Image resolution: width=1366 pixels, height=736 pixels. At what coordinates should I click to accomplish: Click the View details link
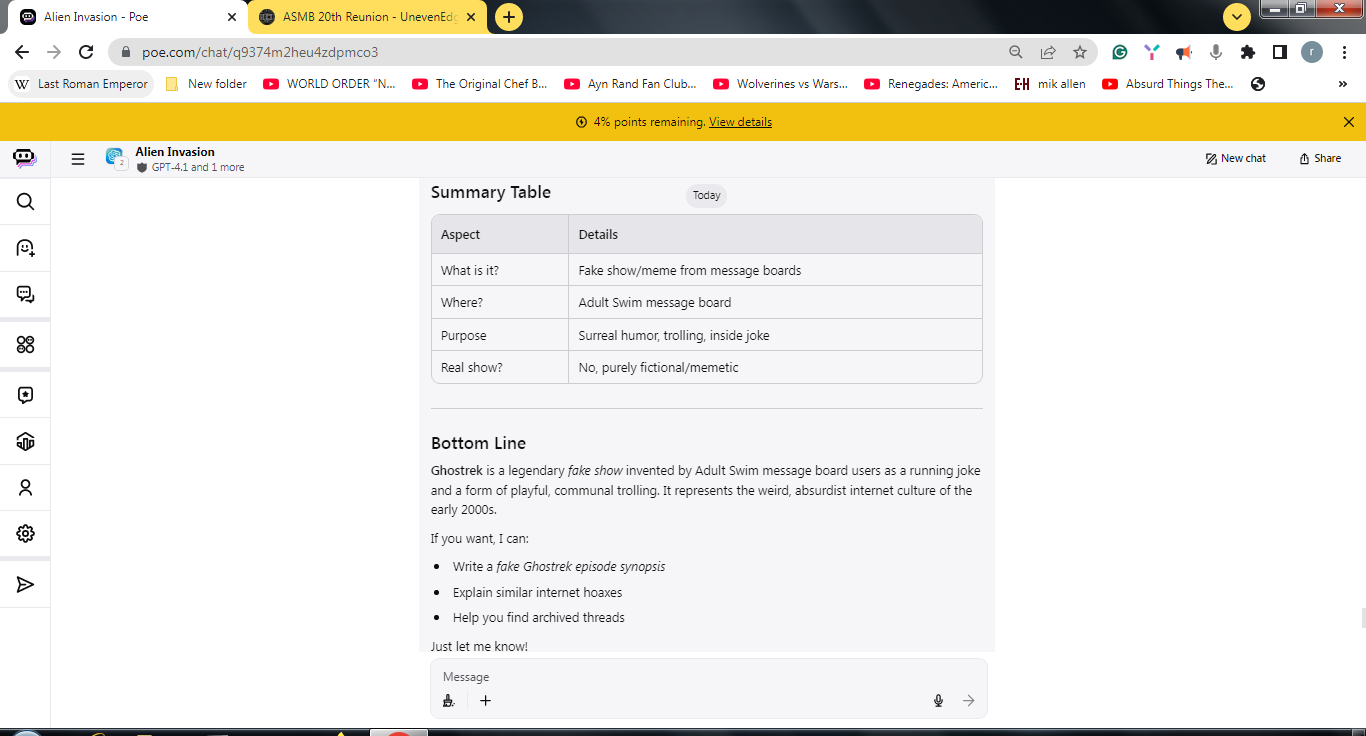740,122
